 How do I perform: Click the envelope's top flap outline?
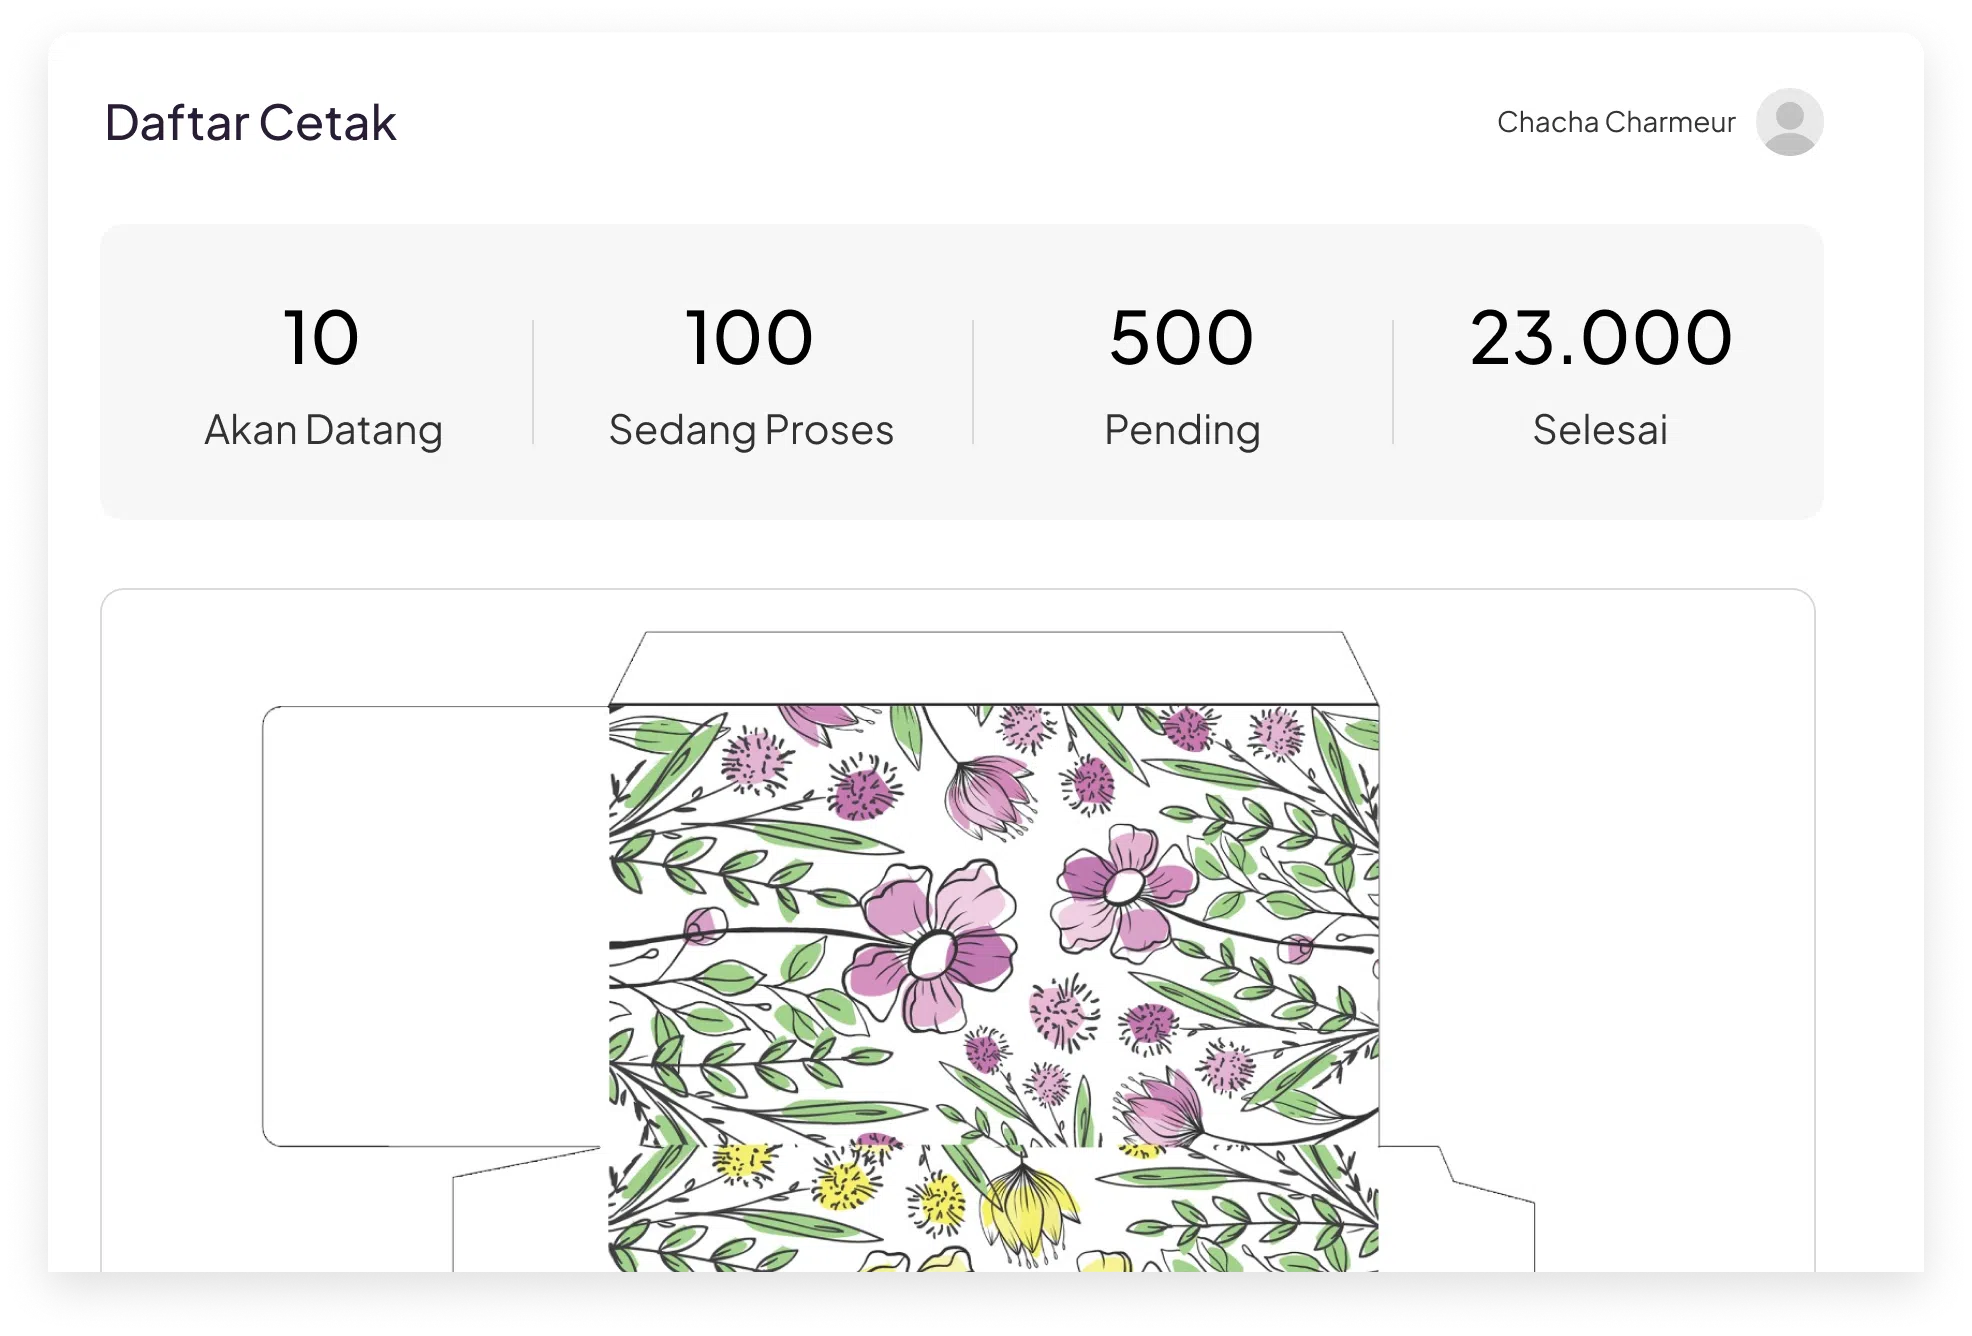point(993,668)
